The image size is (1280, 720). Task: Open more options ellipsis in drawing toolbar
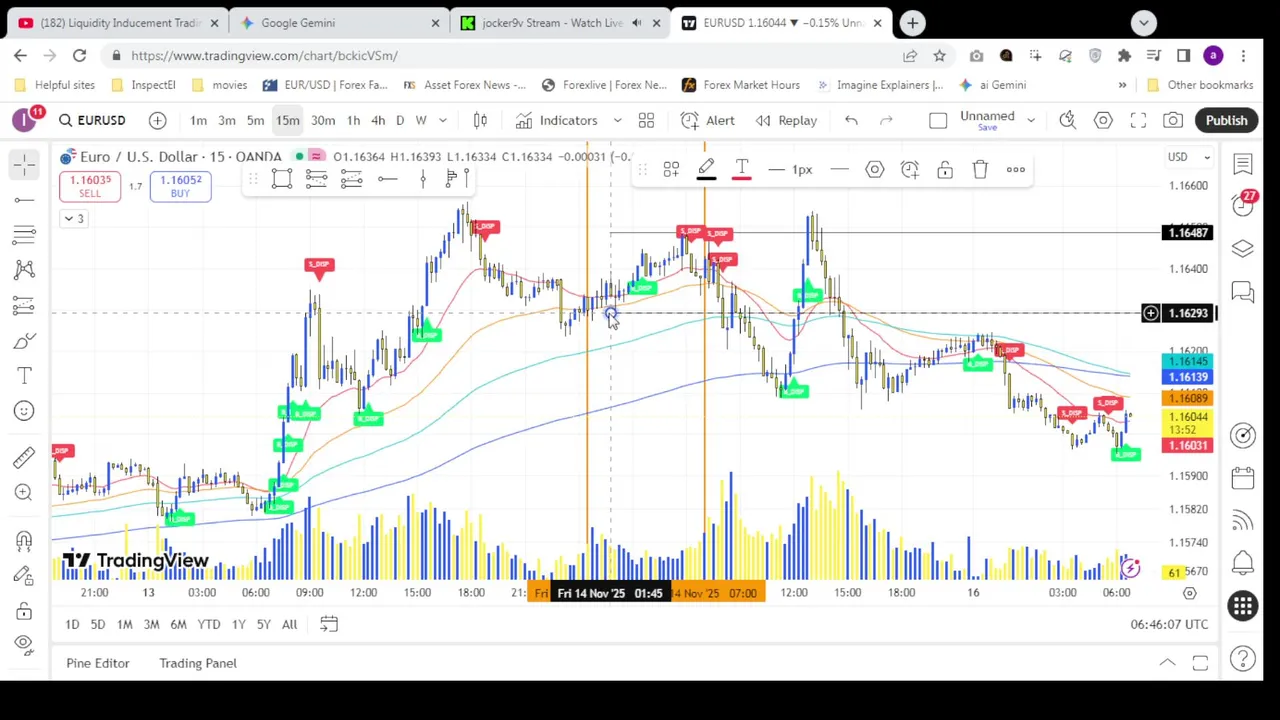tap(1015, 169)
